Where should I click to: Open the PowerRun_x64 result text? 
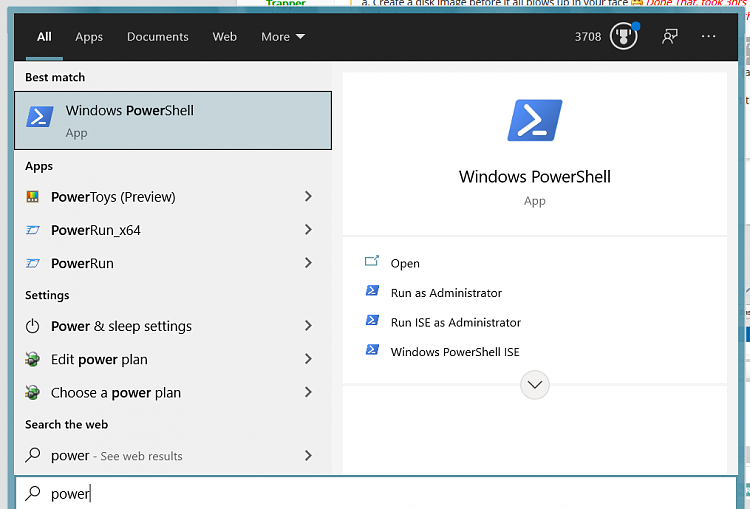click(96, 230)
